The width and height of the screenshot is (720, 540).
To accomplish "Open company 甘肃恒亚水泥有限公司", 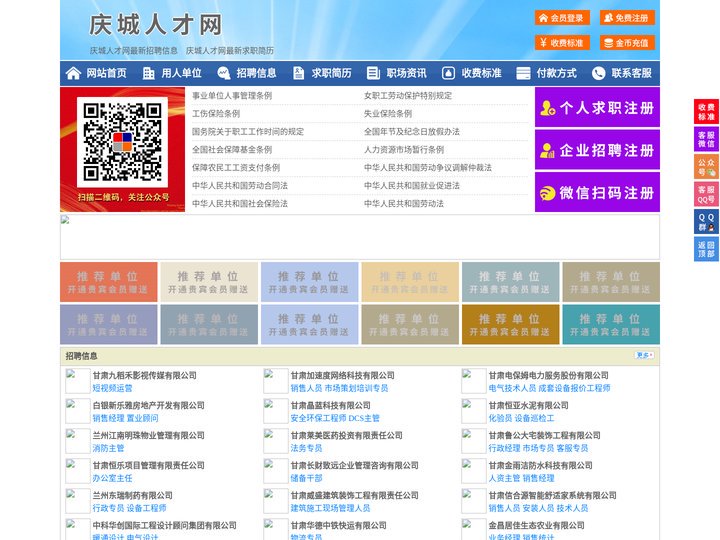I will click(529, 405).
